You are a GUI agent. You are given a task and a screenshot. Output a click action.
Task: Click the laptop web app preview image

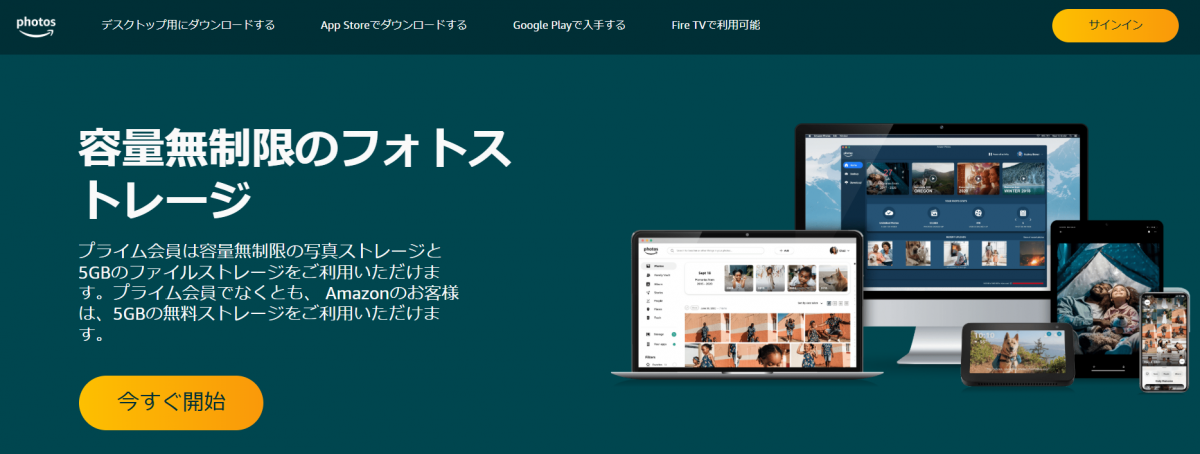746,305
